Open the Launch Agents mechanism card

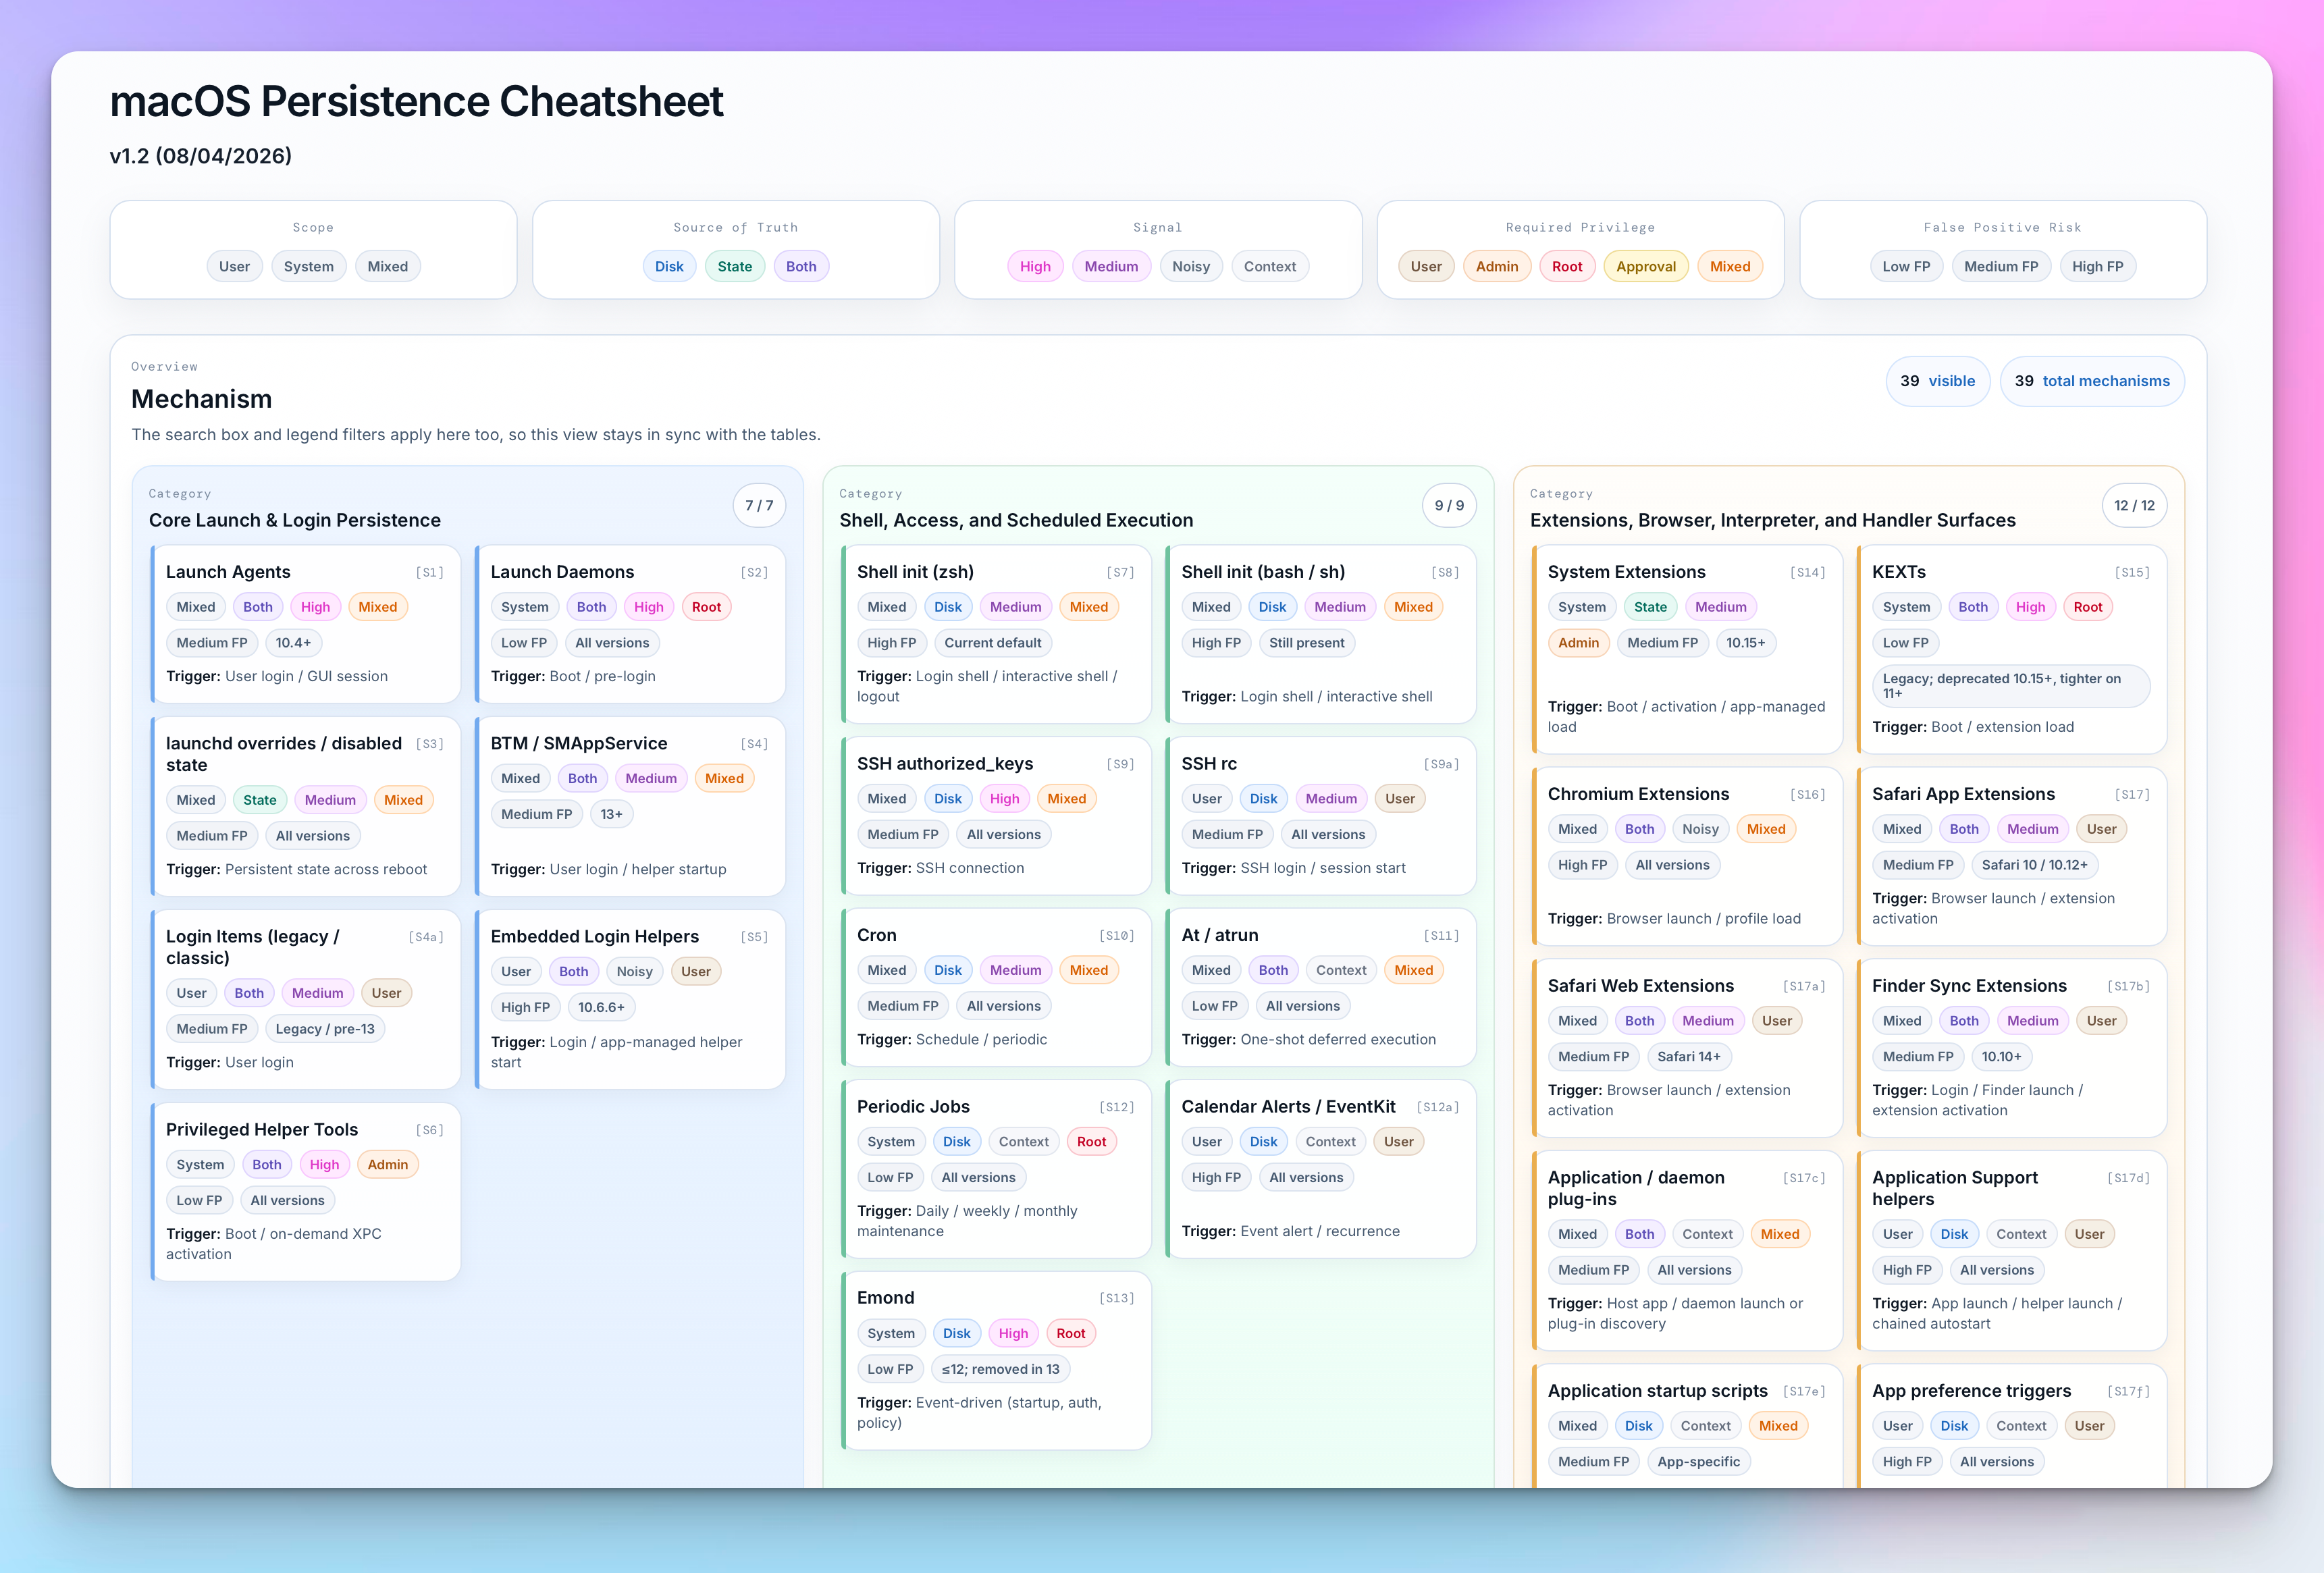click(228, 572)
